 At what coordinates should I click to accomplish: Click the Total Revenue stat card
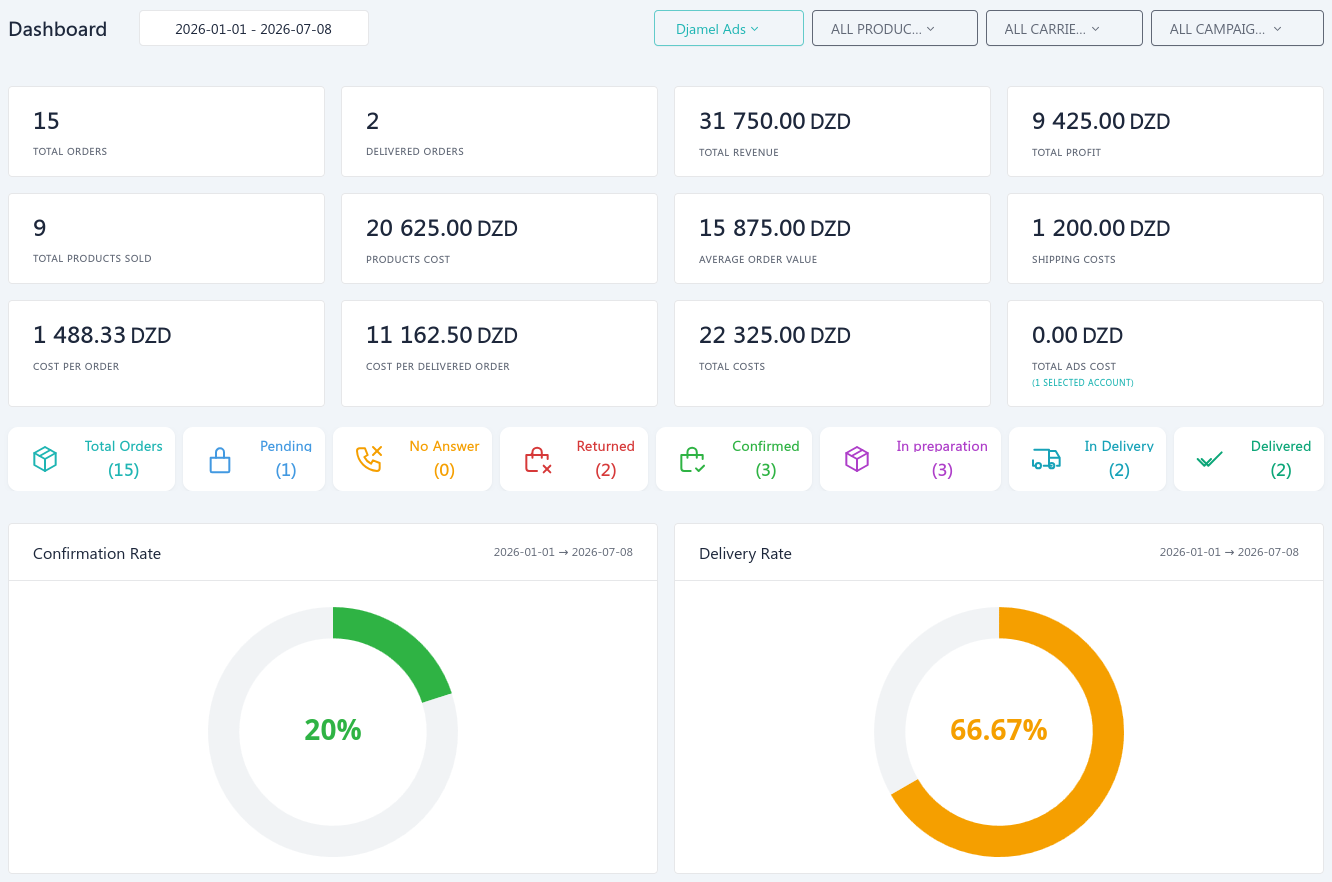832,131
